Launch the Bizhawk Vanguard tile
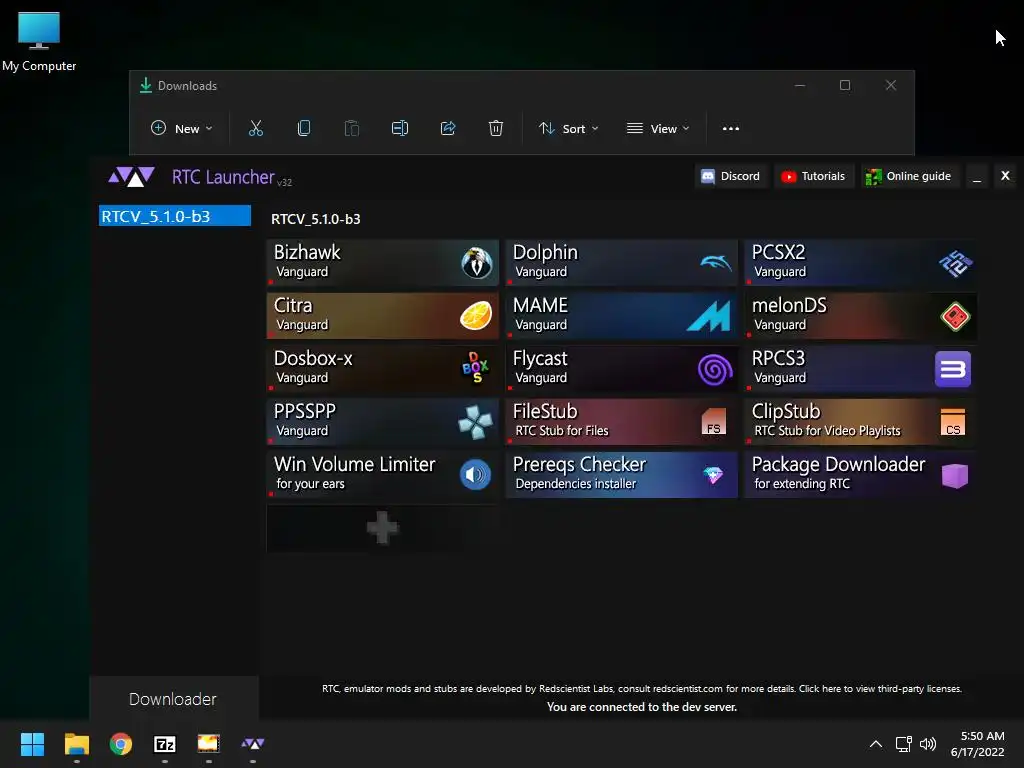This screenshot has height=768, width=1024. [382, 263]
